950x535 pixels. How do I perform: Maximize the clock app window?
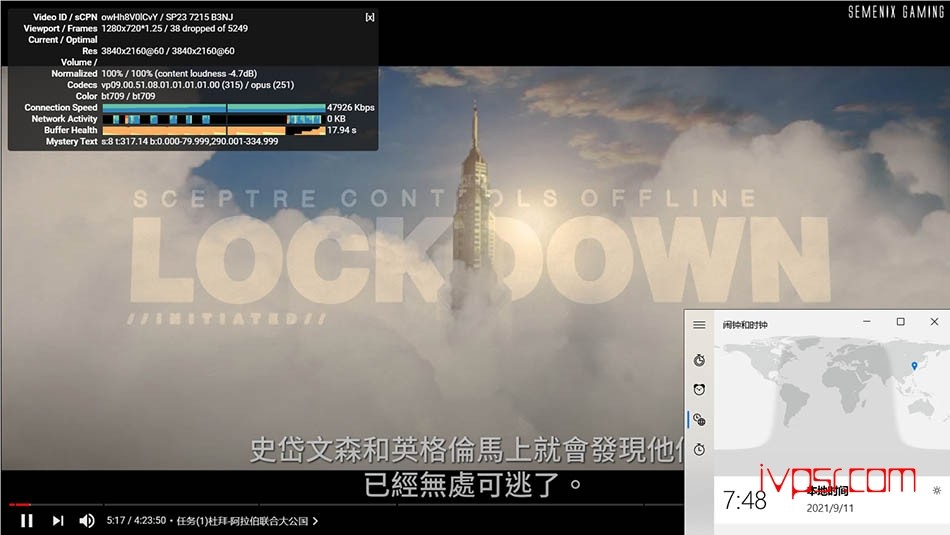tap(900, 322)
